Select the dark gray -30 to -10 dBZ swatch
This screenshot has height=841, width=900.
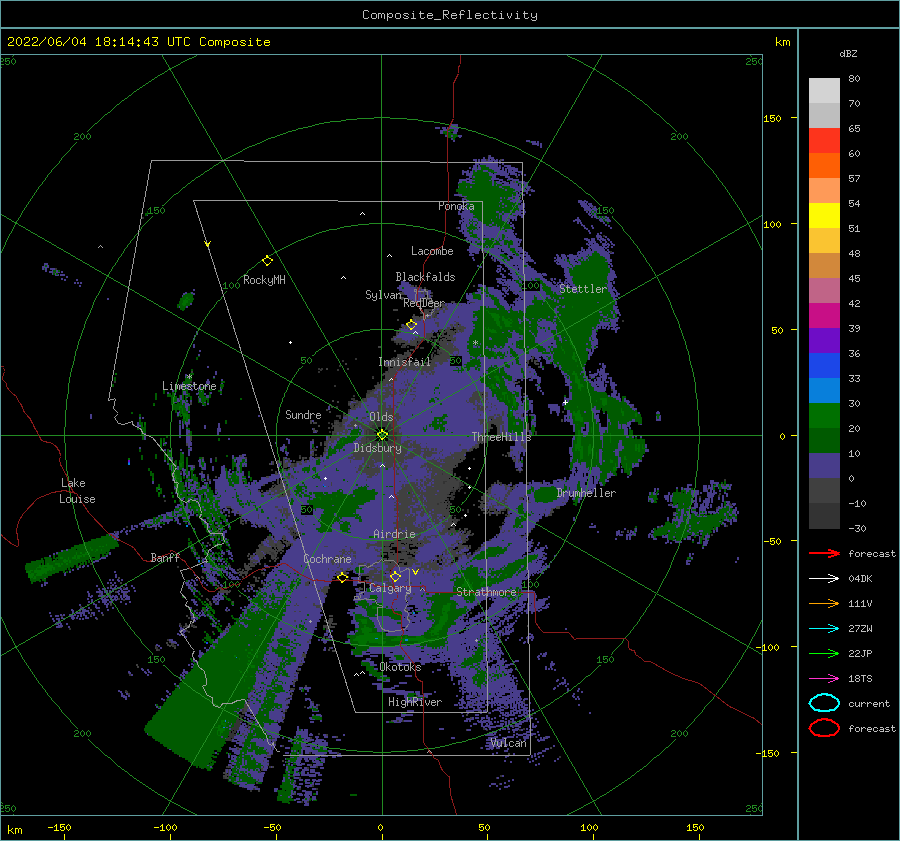click(824, 516)
